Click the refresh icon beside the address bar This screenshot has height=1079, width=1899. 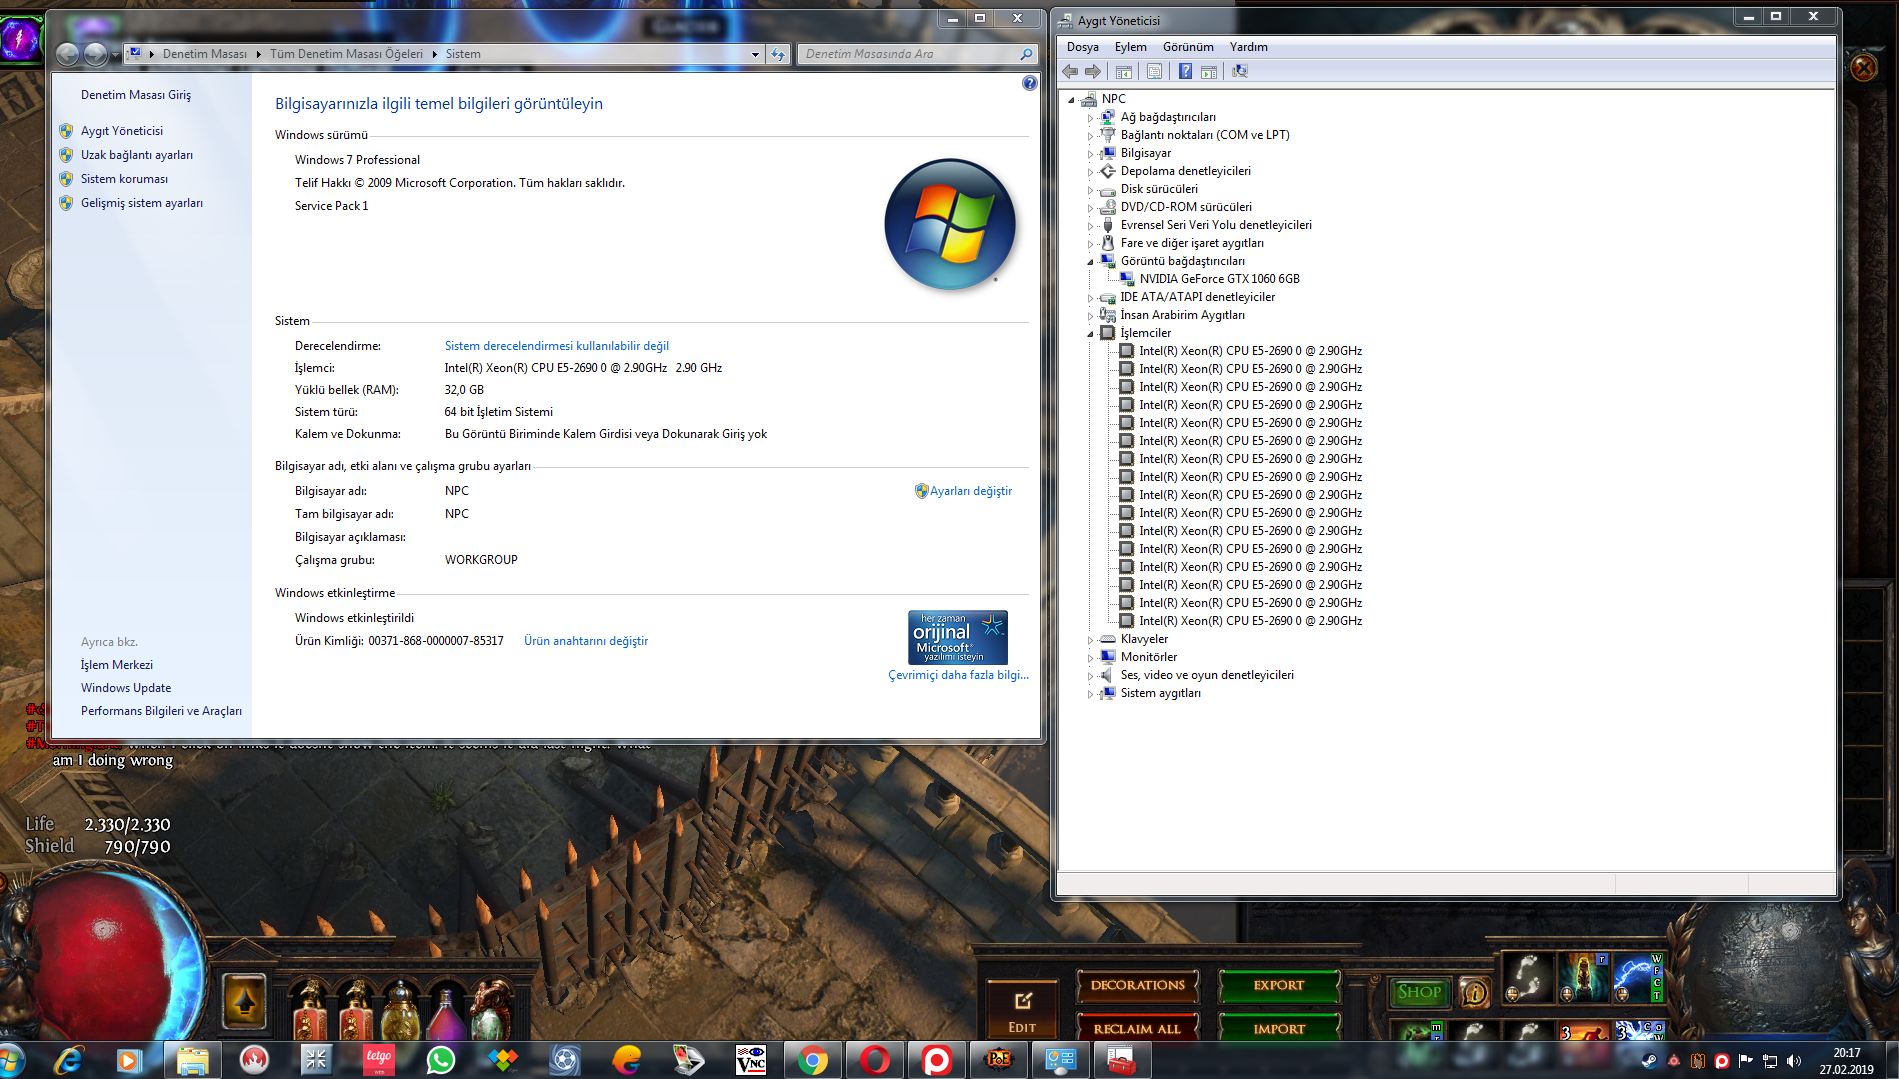pyautogui.click(x=778, y=54)
